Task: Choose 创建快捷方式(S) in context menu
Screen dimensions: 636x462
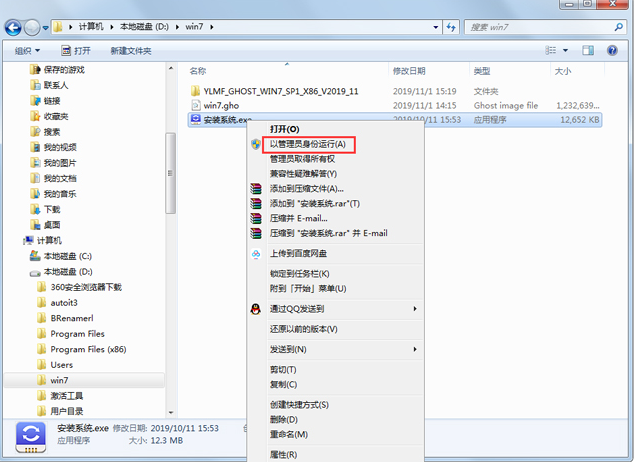Action: 299,405
